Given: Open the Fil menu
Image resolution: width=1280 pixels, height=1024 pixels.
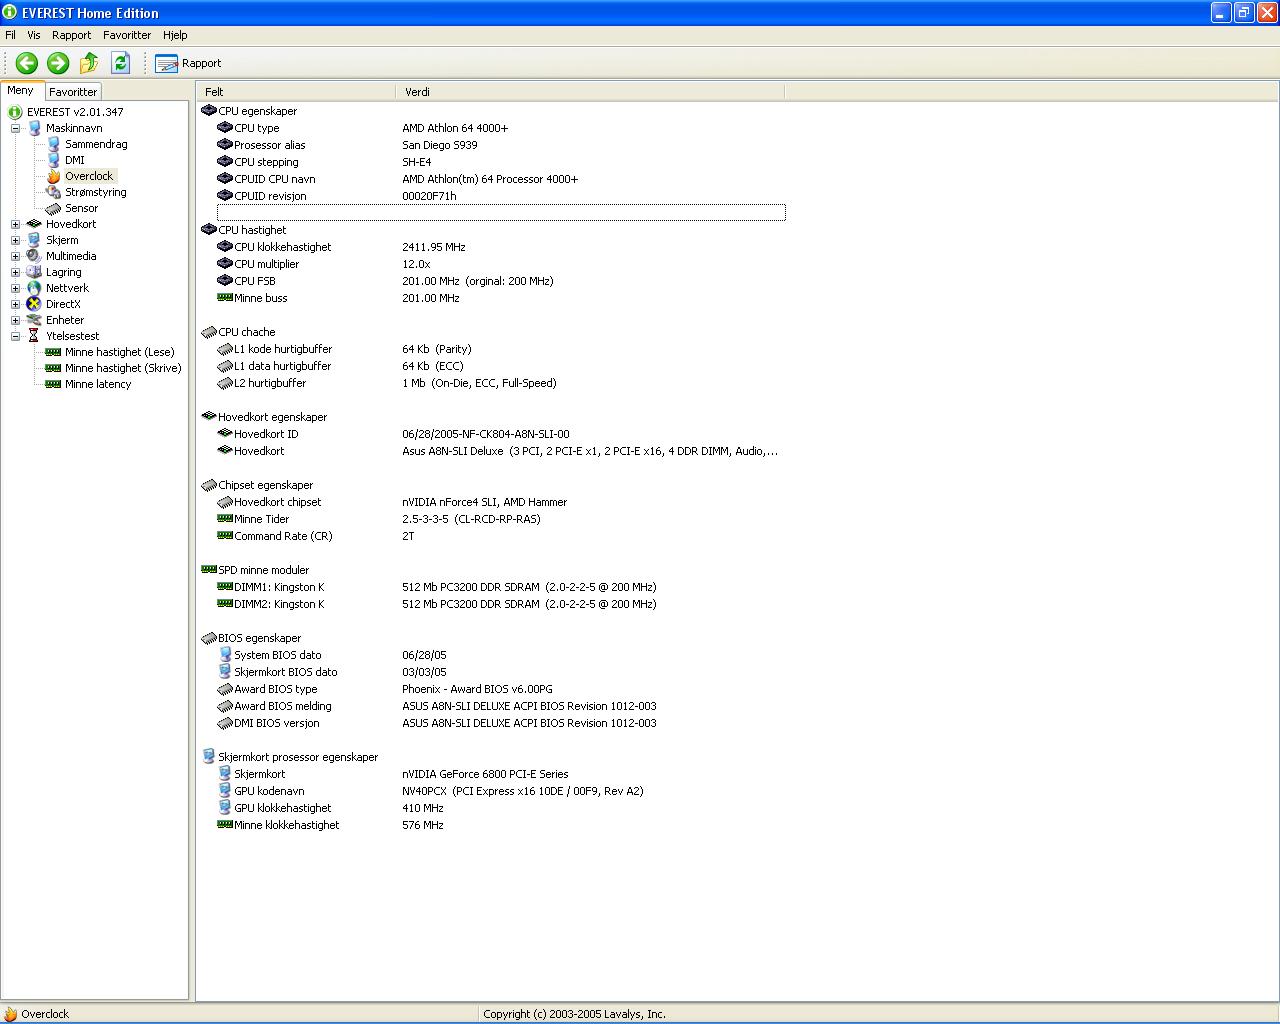Looking at the screenshot, I should [11, 35].
